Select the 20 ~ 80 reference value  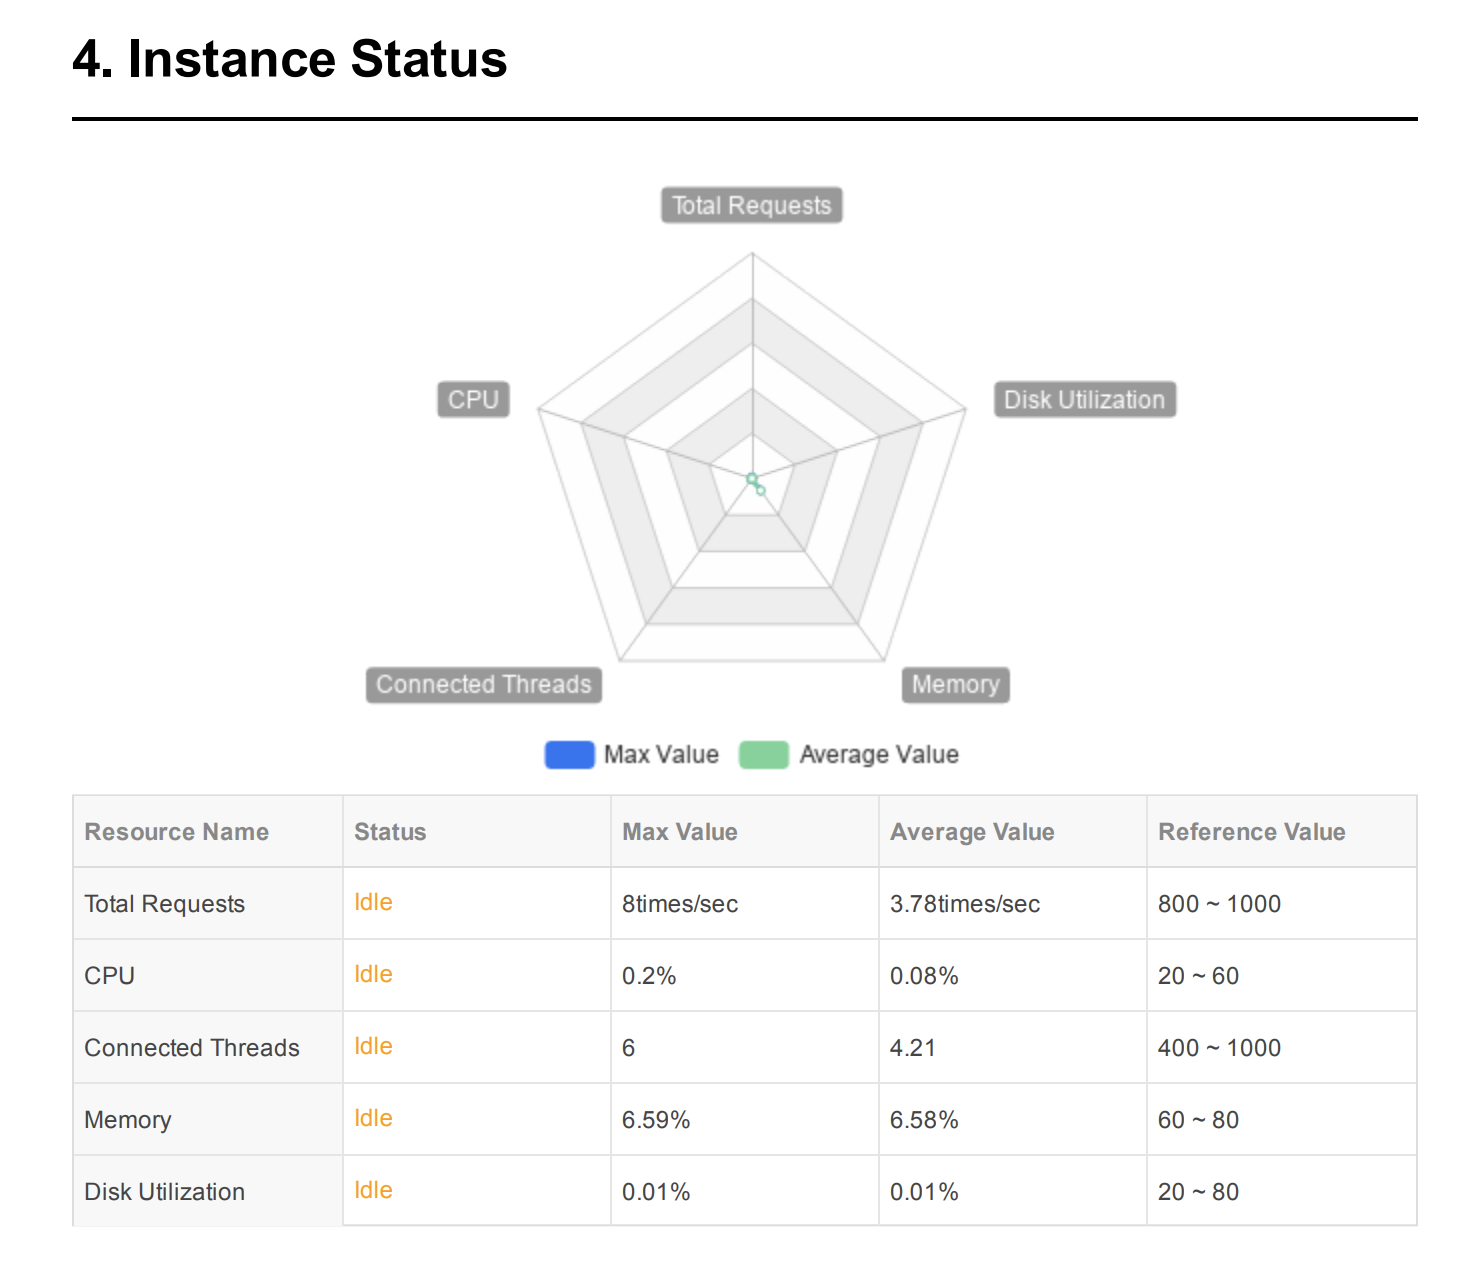coord(1198,1192)
